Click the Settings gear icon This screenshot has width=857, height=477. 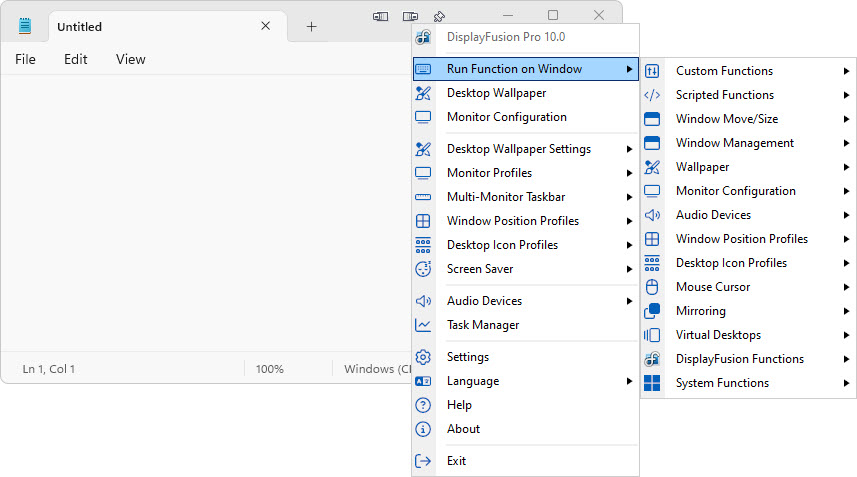[423, 357]
